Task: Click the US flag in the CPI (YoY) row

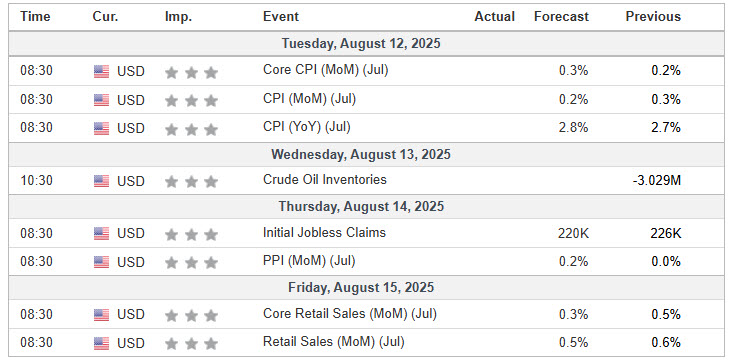Action: click(x=101, y=128)
